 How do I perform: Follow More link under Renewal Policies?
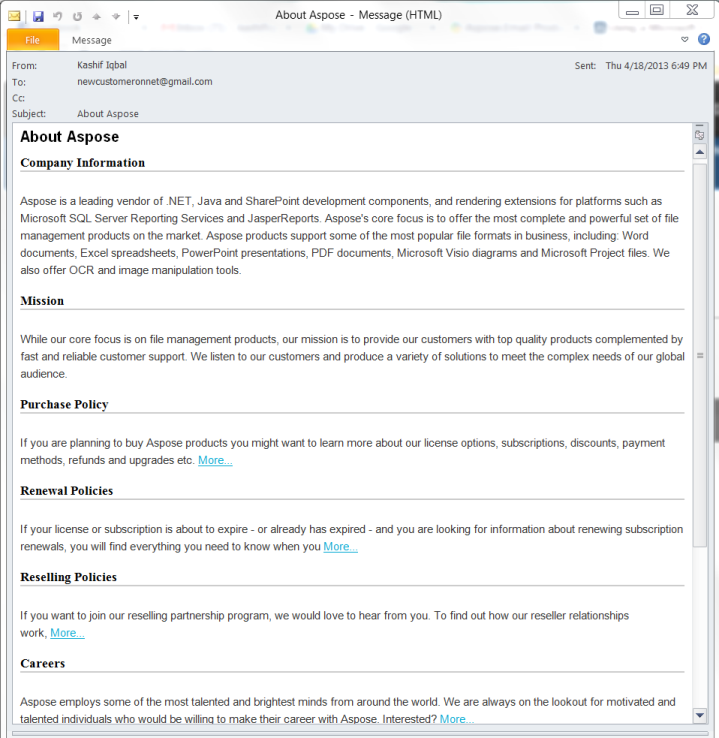click(341, 546)
